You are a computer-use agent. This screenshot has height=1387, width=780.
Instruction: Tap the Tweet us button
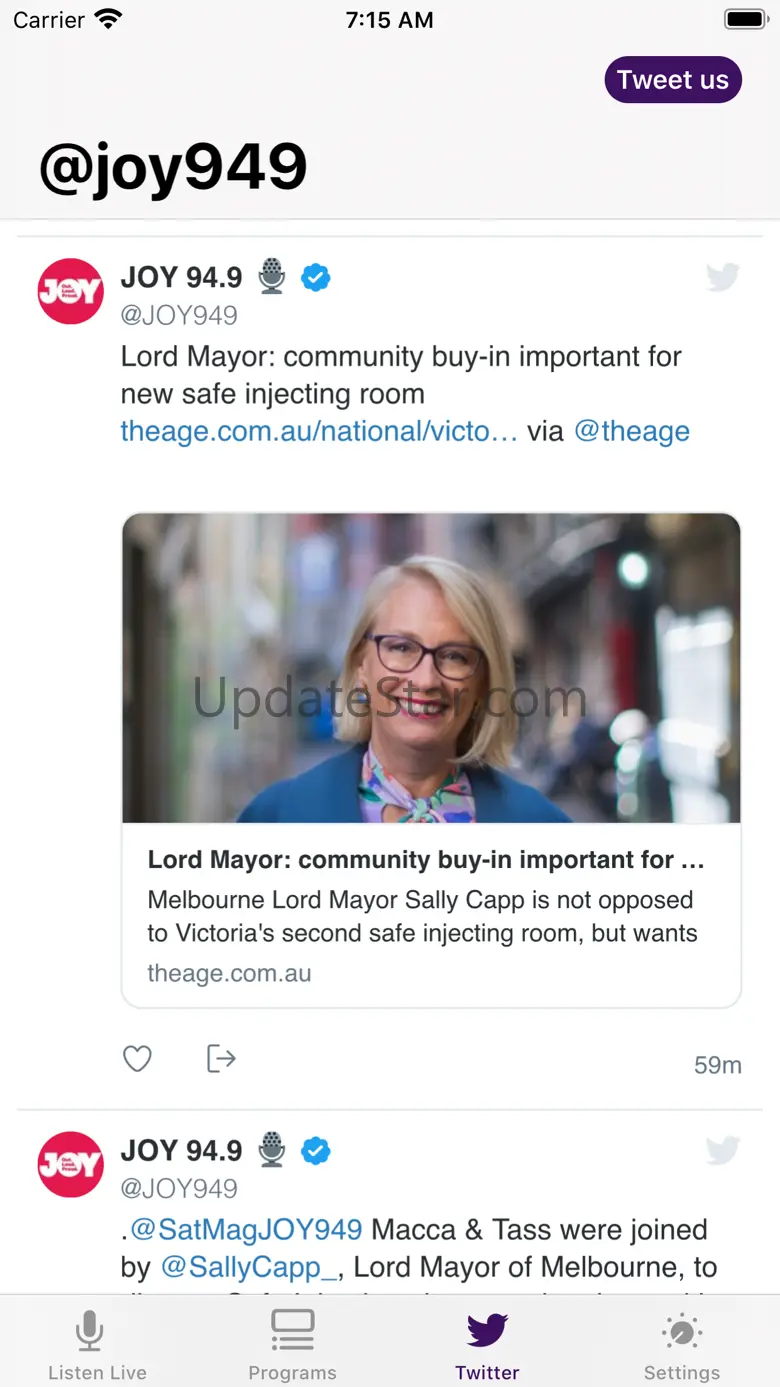tap(673, 80)
